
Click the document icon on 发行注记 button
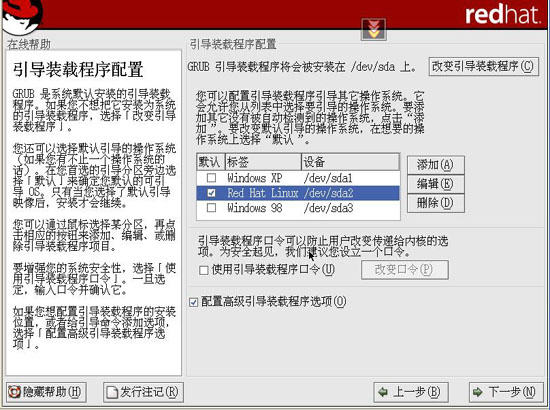(112, 392)
